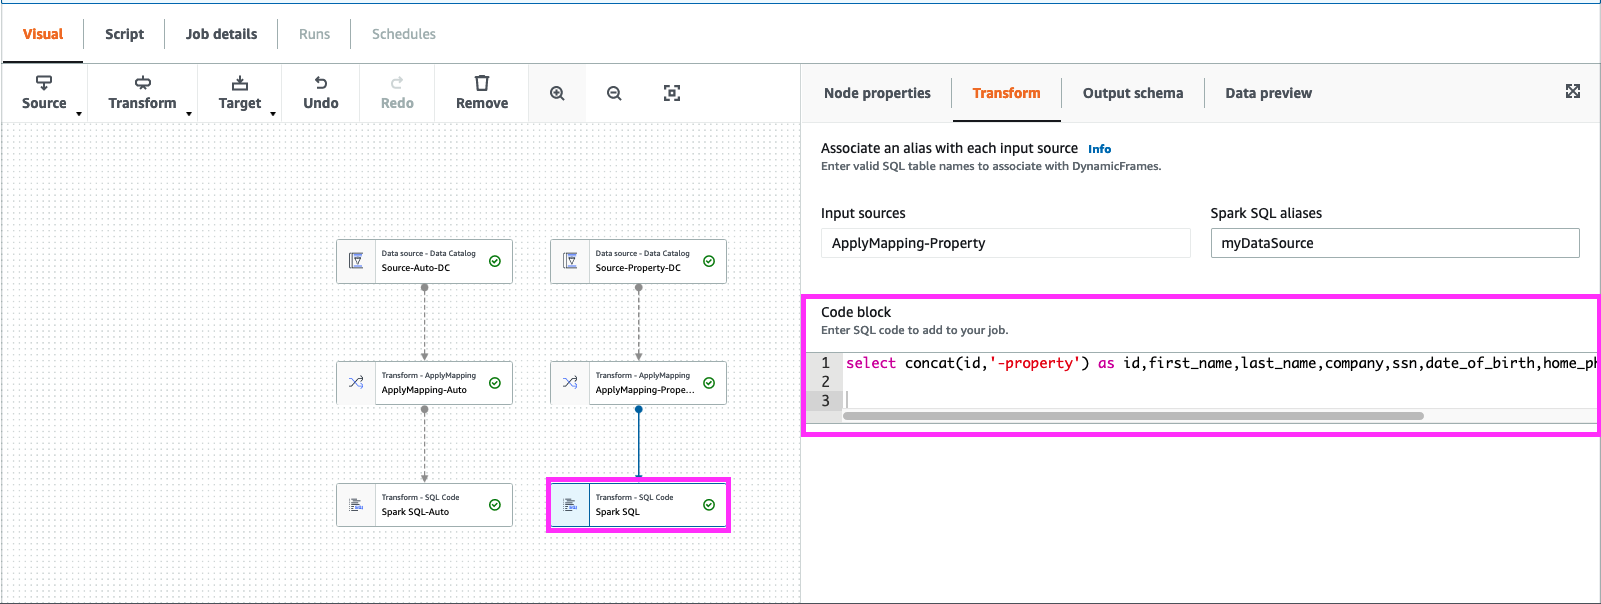1601x604 pixels.
Task: Click the Source-Property-DC node
Action: pos(638,261)
